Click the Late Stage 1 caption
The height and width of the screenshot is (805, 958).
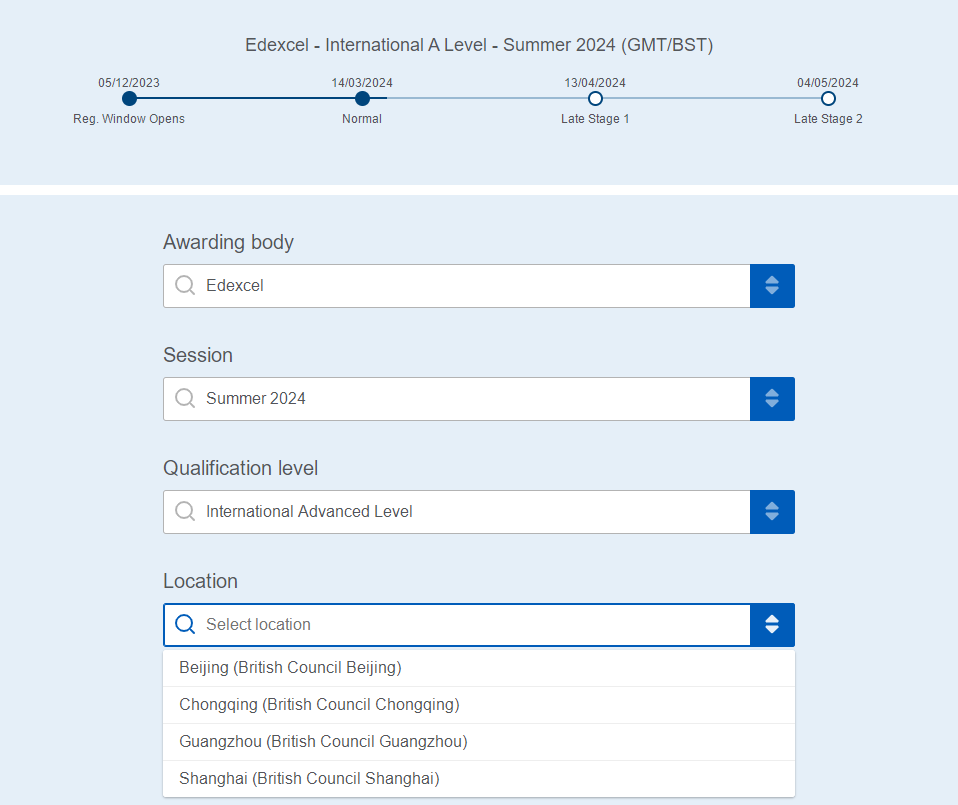[595, 118]
